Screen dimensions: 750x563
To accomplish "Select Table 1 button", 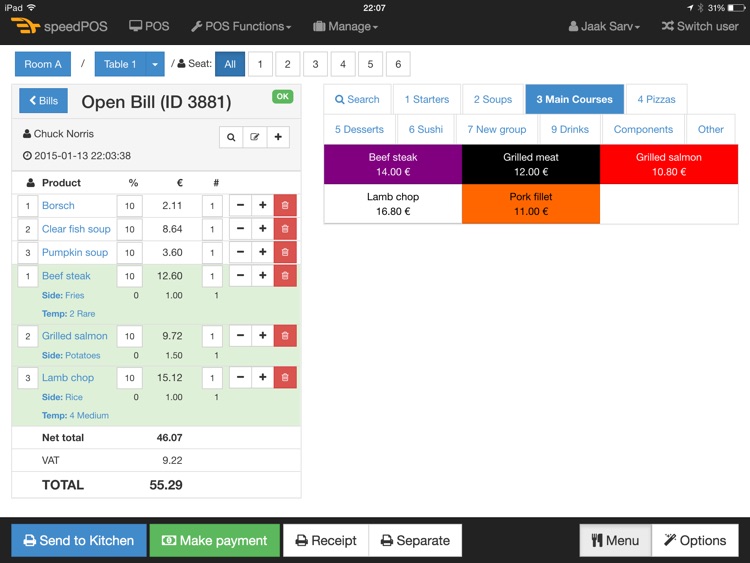I will coord(120,64).
